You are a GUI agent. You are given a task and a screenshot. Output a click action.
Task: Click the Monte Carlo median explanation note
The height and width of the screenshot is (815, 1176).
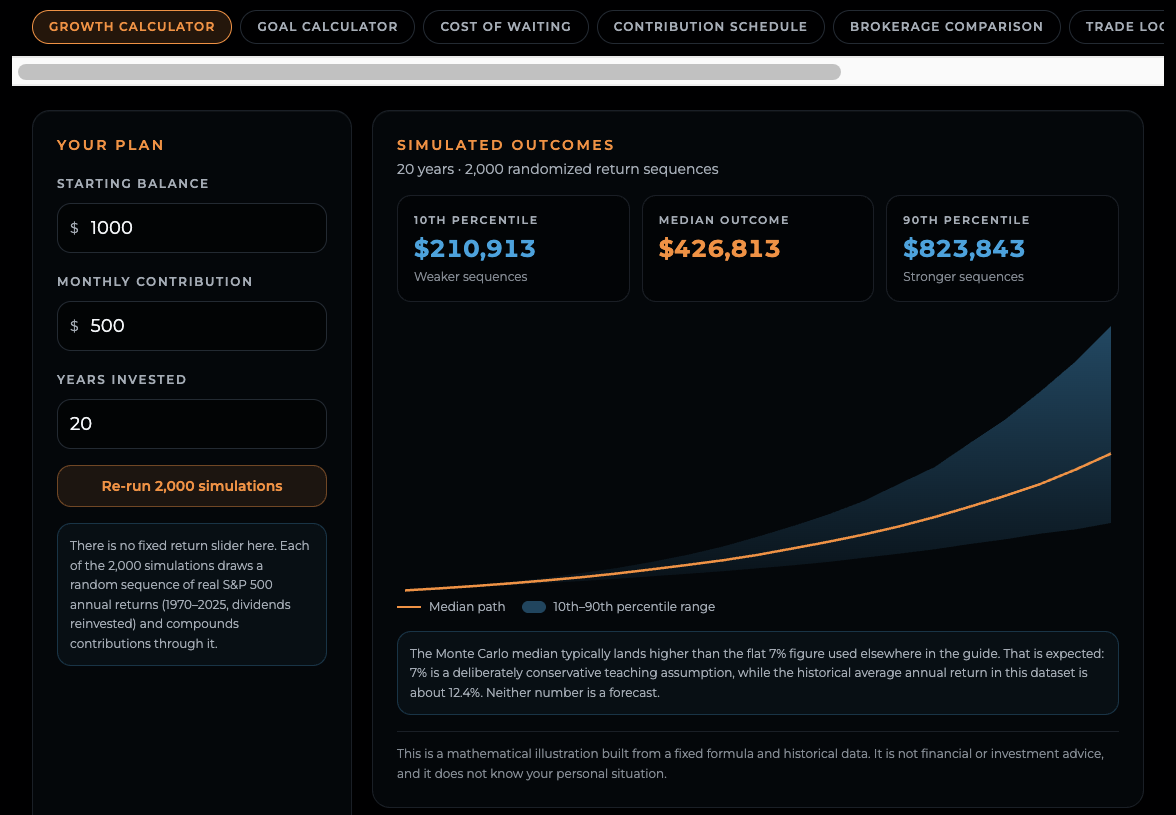tap(758, 673)
